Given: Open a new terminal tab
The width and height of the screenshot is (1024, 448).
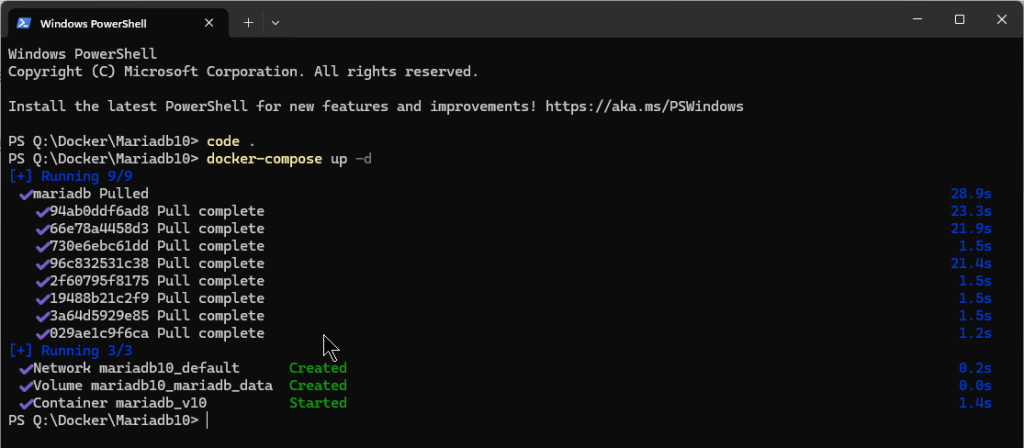Looking at the screenshot, I should tap(248, 22).
